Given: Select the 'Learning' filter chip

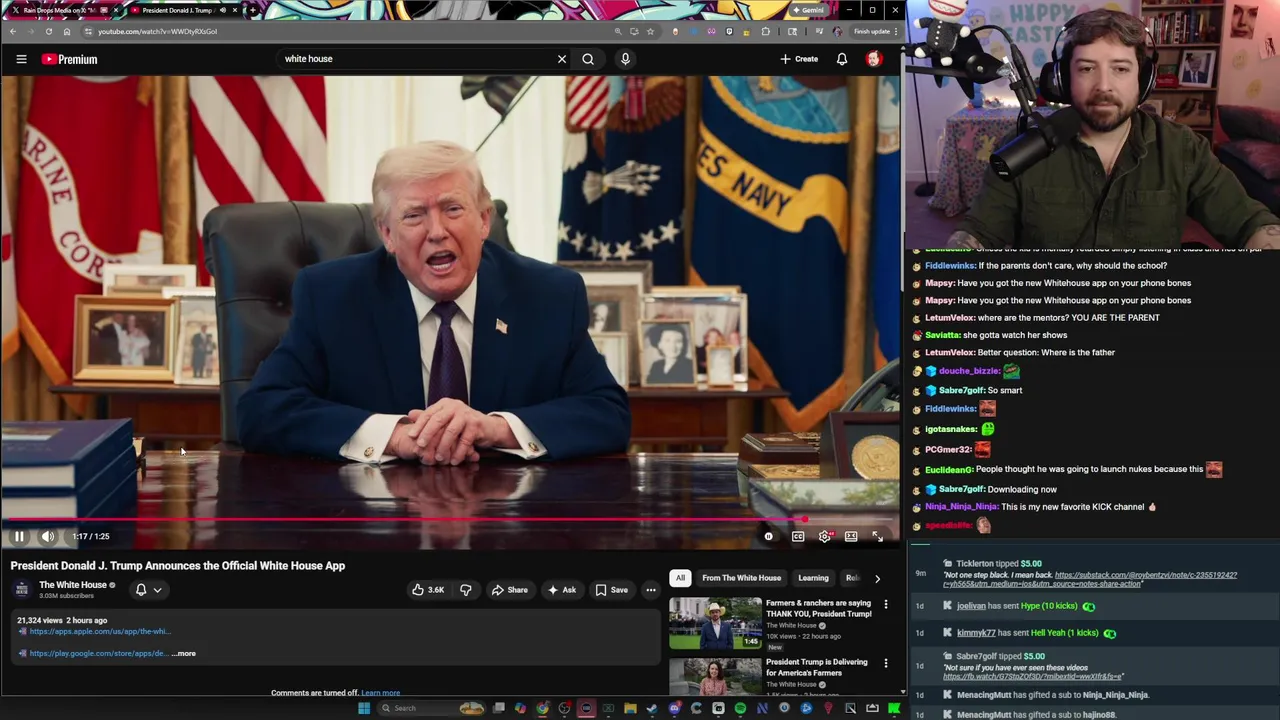Looking at the screenshot, I should tap(813, 578).
